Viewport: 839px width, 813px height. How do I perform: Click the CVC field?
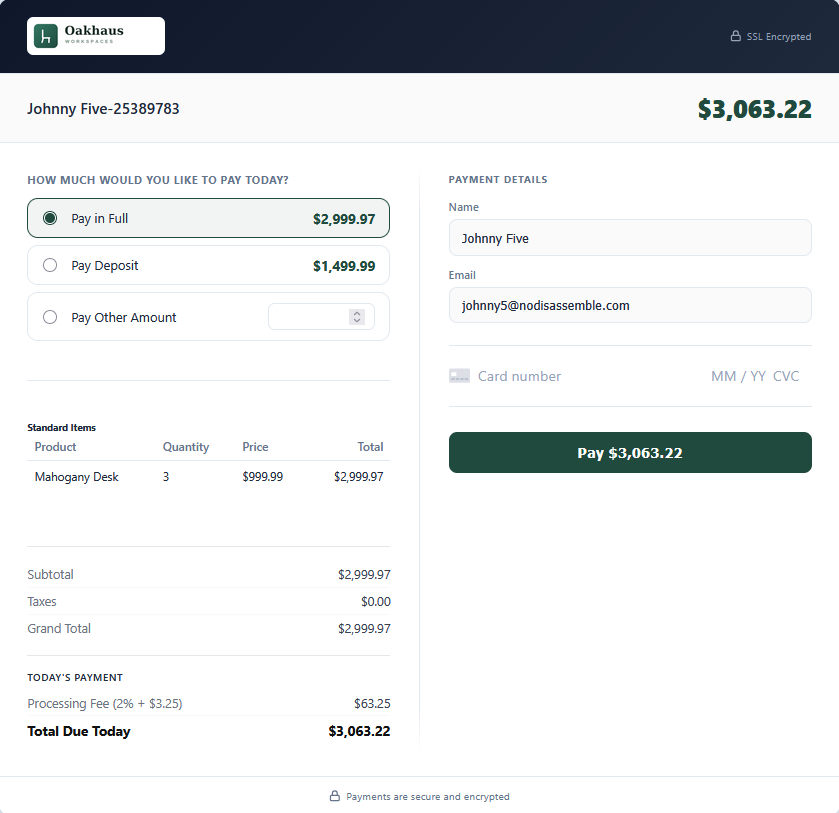pyautogui.click(x=786, y=376)
